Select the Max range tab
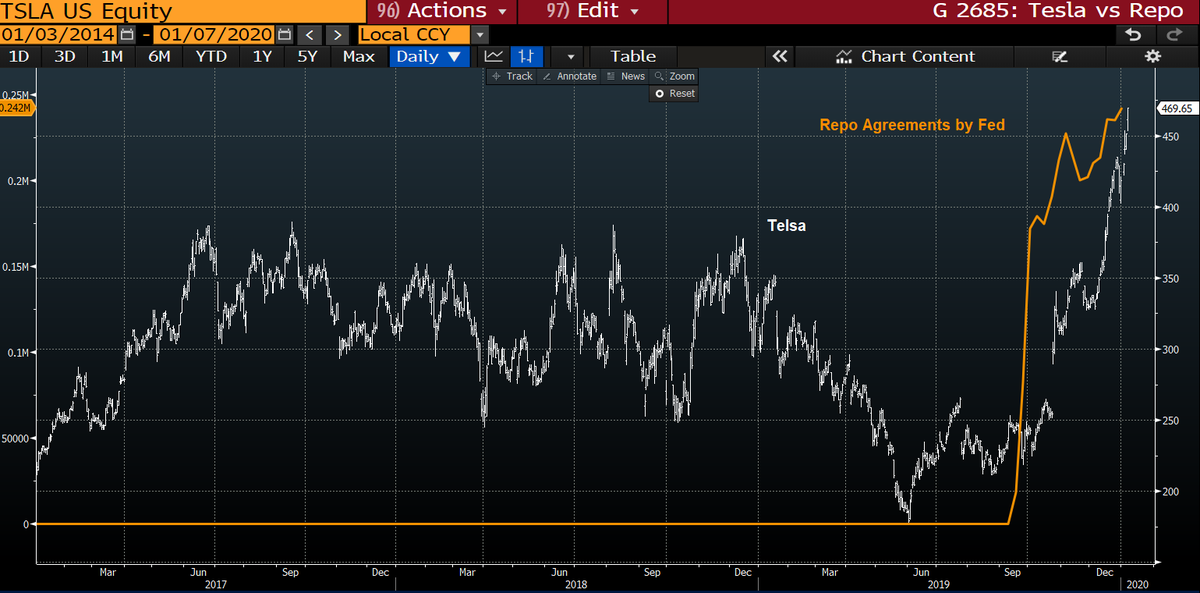The width and height of the screenshot is (1200, 593). (358, 57)
